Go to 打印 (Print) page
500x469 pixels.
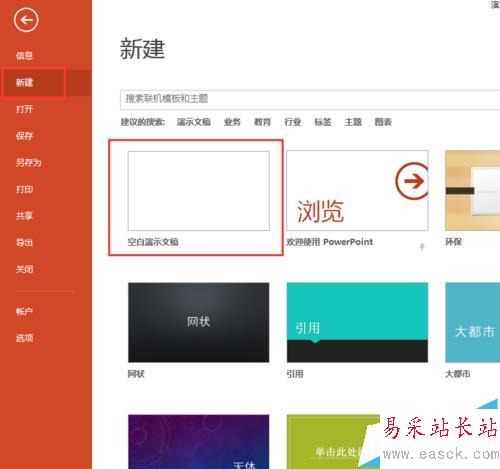coord(24,189)
